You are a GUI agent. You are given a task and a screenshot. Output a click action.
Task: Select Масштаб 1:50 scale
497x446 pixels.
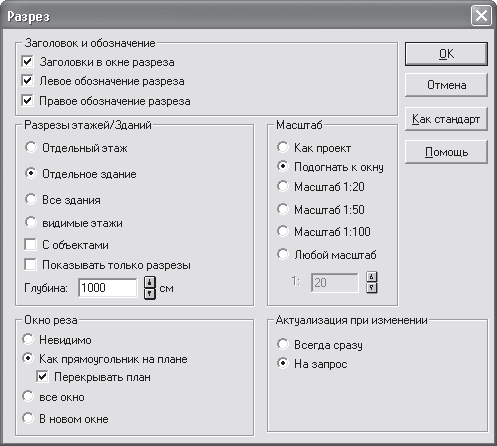click(x=283, y=209)
